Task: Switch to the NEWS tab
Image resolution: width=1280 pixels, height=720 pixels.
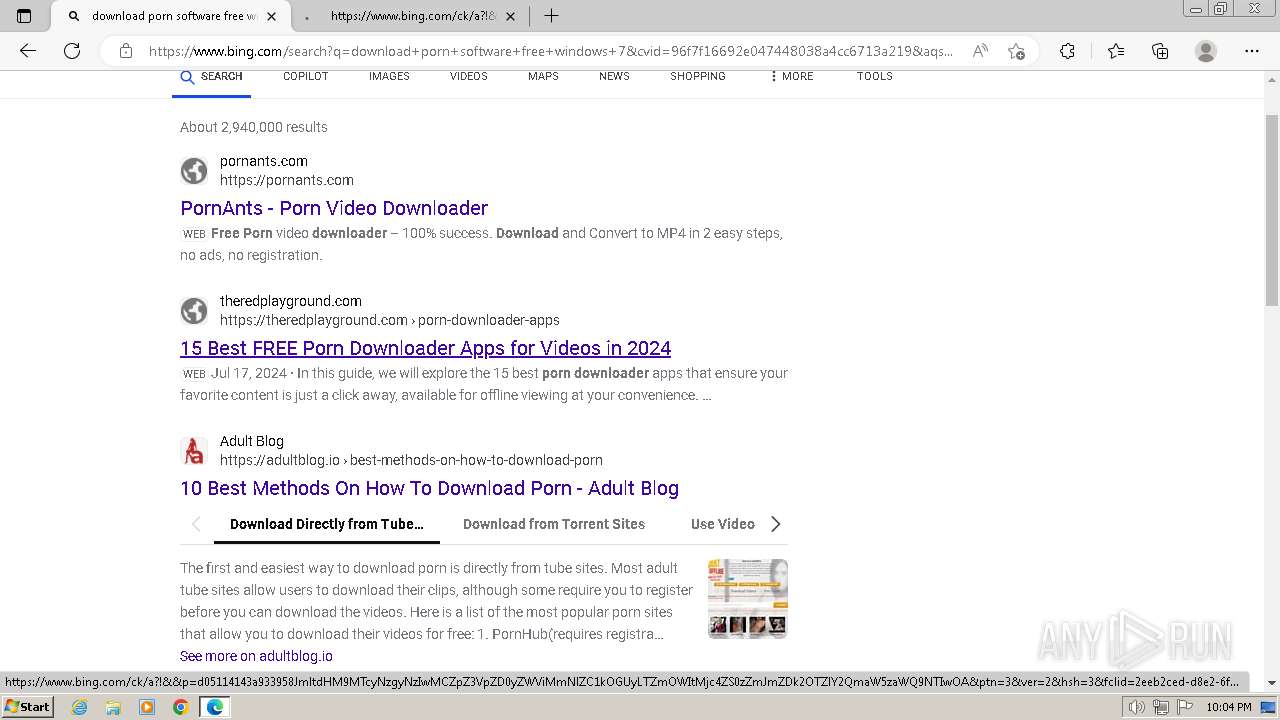Action: tap(614, 77)
